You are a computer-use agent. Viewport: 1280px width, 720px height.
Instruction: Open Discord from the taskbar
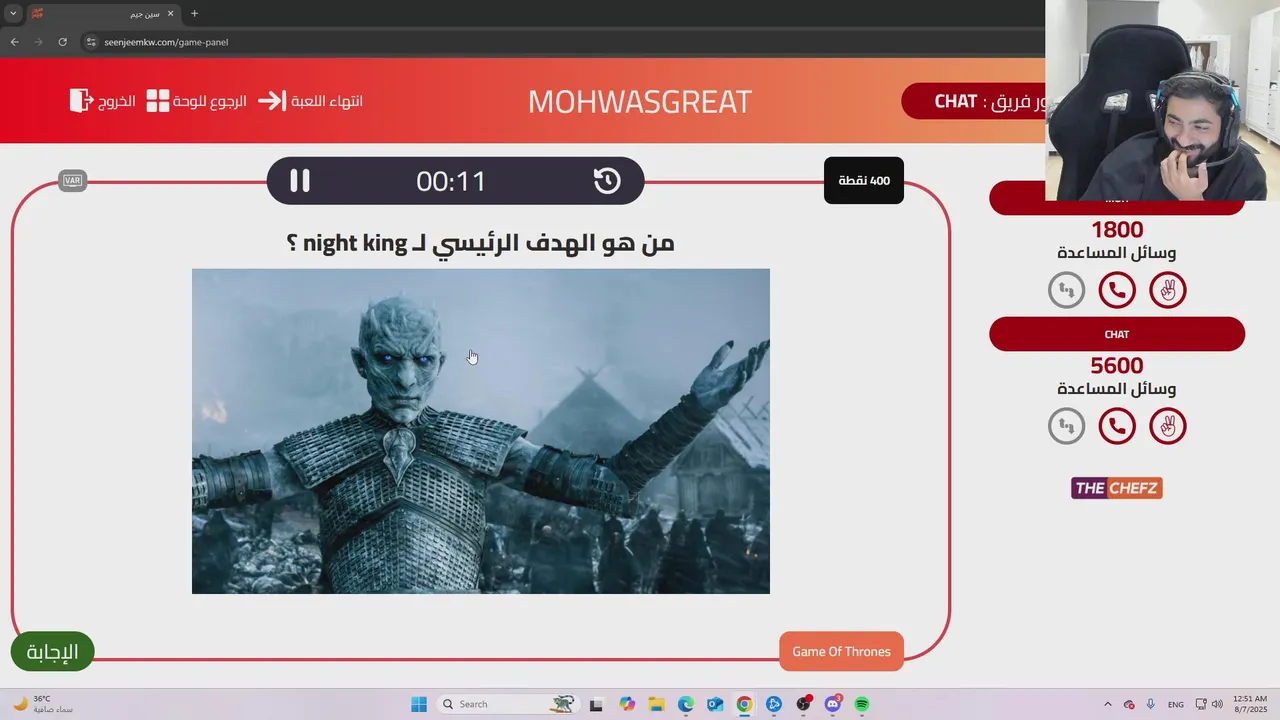click(833, 704)
